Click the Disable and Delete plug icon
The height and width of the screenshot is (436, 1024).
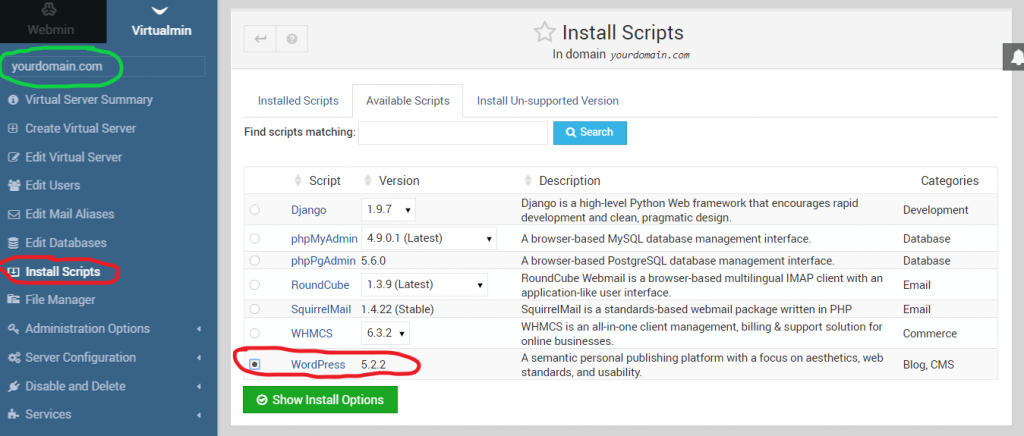coord(12,386)
